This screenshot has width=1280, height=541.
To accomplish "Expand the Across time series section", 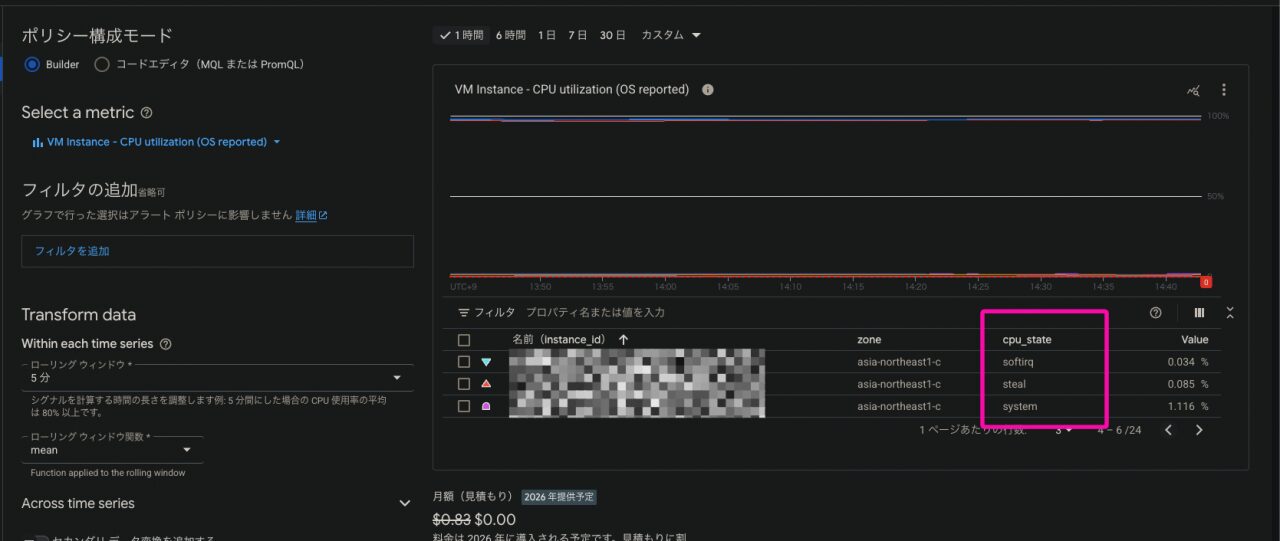I will [404, 503].
